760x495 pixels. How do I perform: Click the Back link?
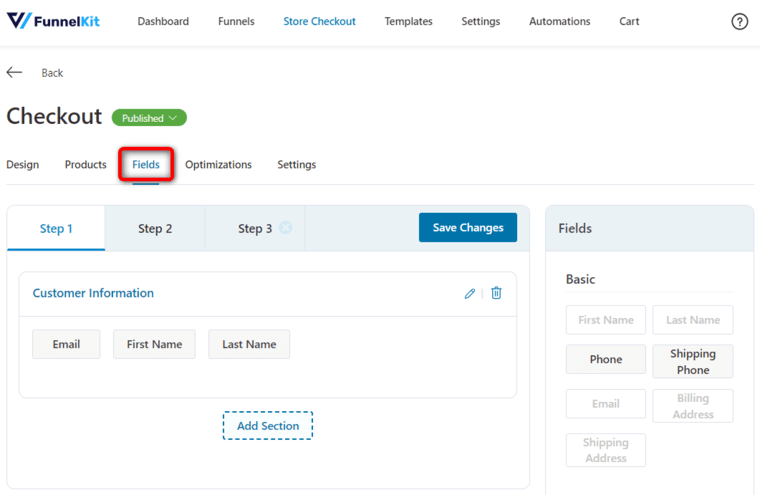click(x=52, y=73)
